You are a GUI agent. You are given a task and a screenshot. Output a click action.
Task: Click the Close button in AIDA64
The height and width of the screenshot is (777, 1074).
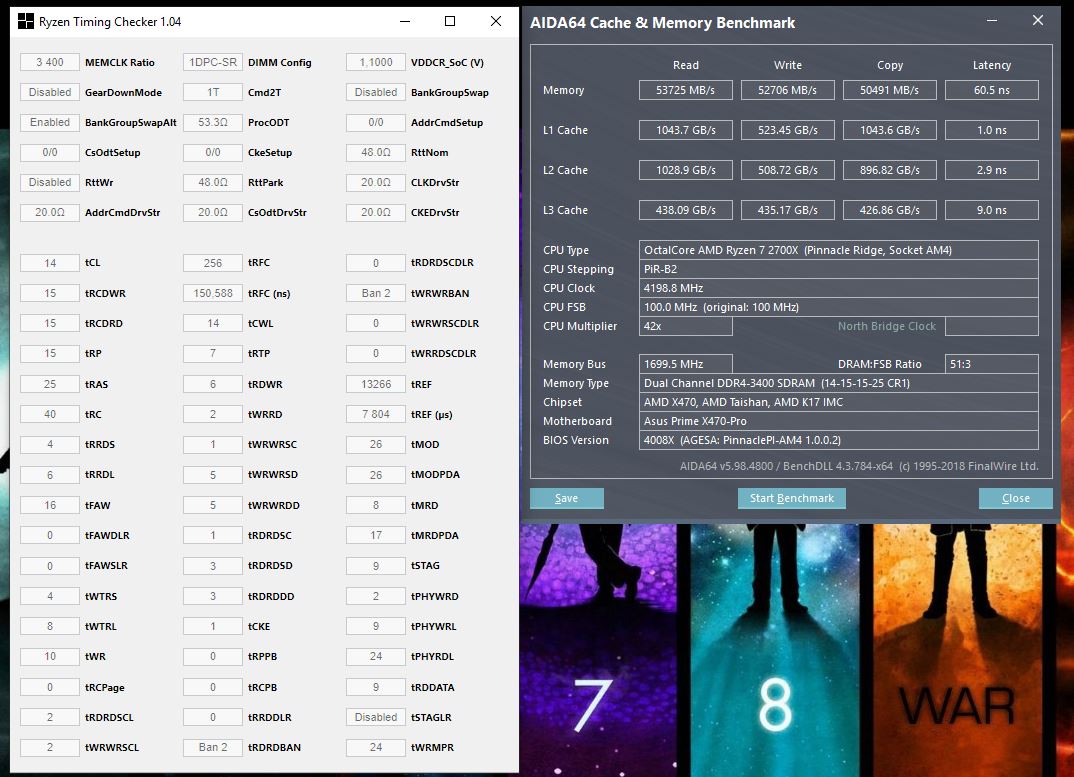(1016, 498)
